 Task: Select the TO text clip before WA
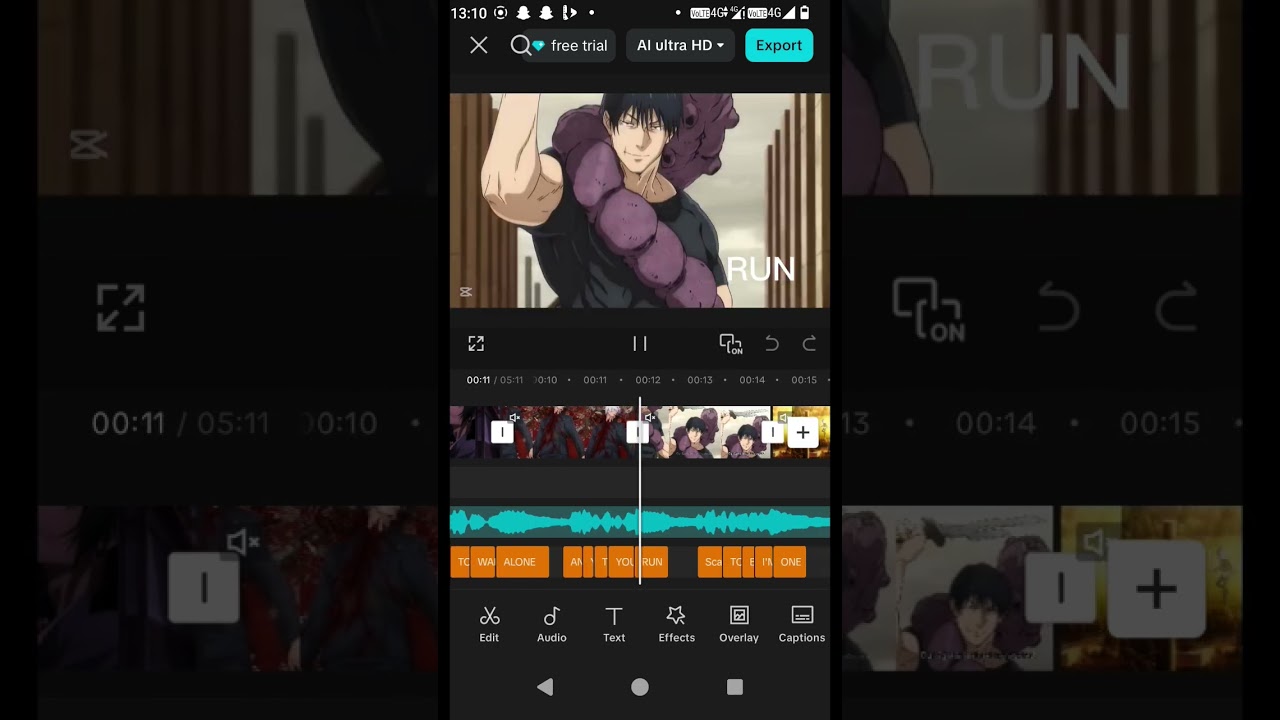(461, 562)
